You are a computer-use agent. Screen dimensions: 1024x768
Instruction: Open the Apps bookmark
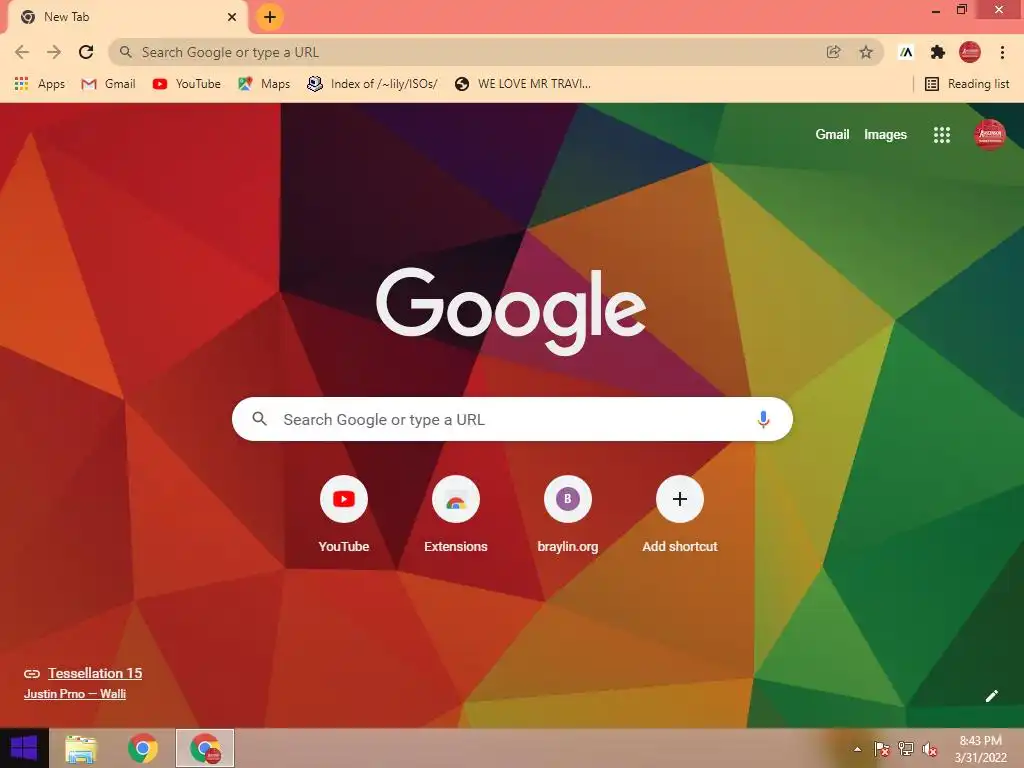pyautogui.click(x=40, y=84)
